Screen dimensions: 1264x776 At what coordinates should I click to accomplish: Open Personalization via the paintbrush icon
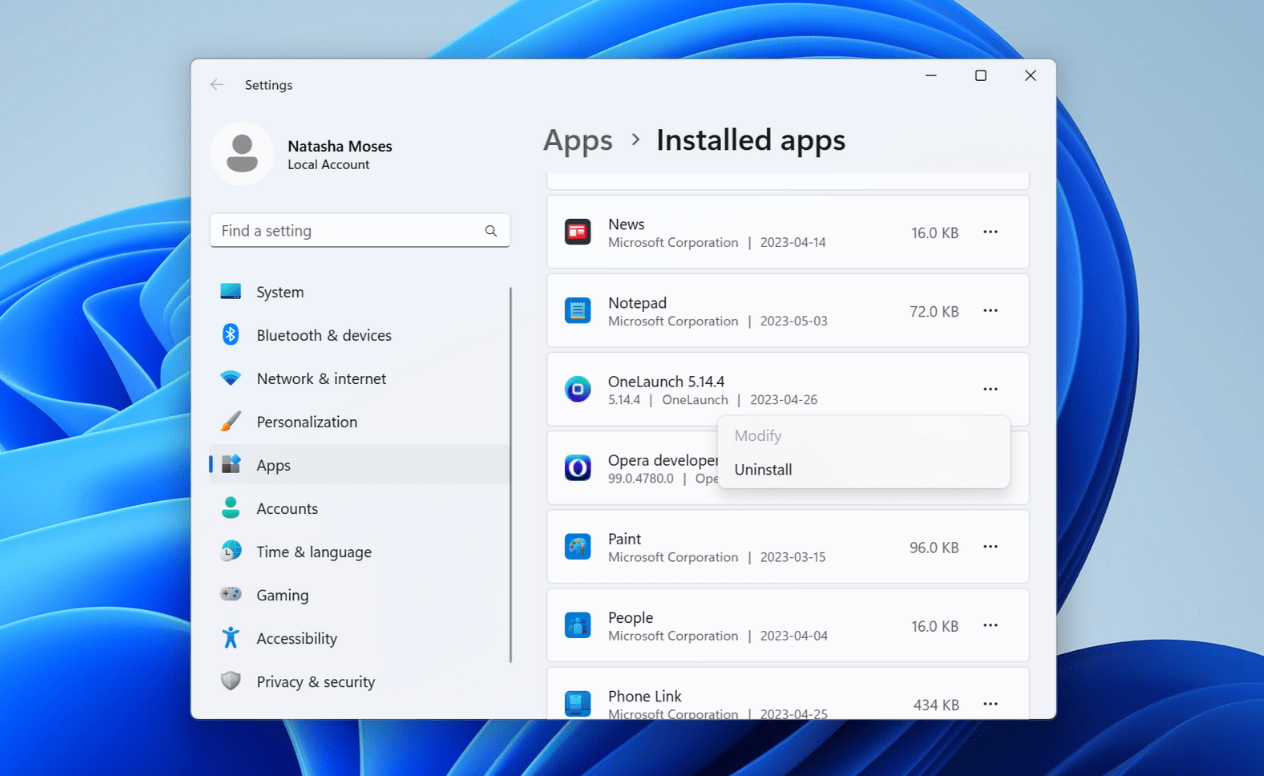point(231,421)
